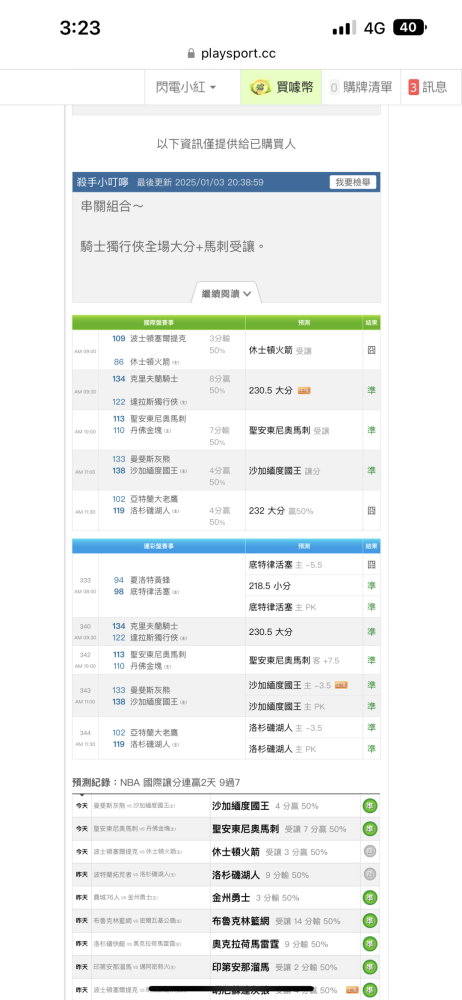The image size is (462, 1000).
Task: Click green 準 icon for 金州勇士 record
Action: coord(370,897)
